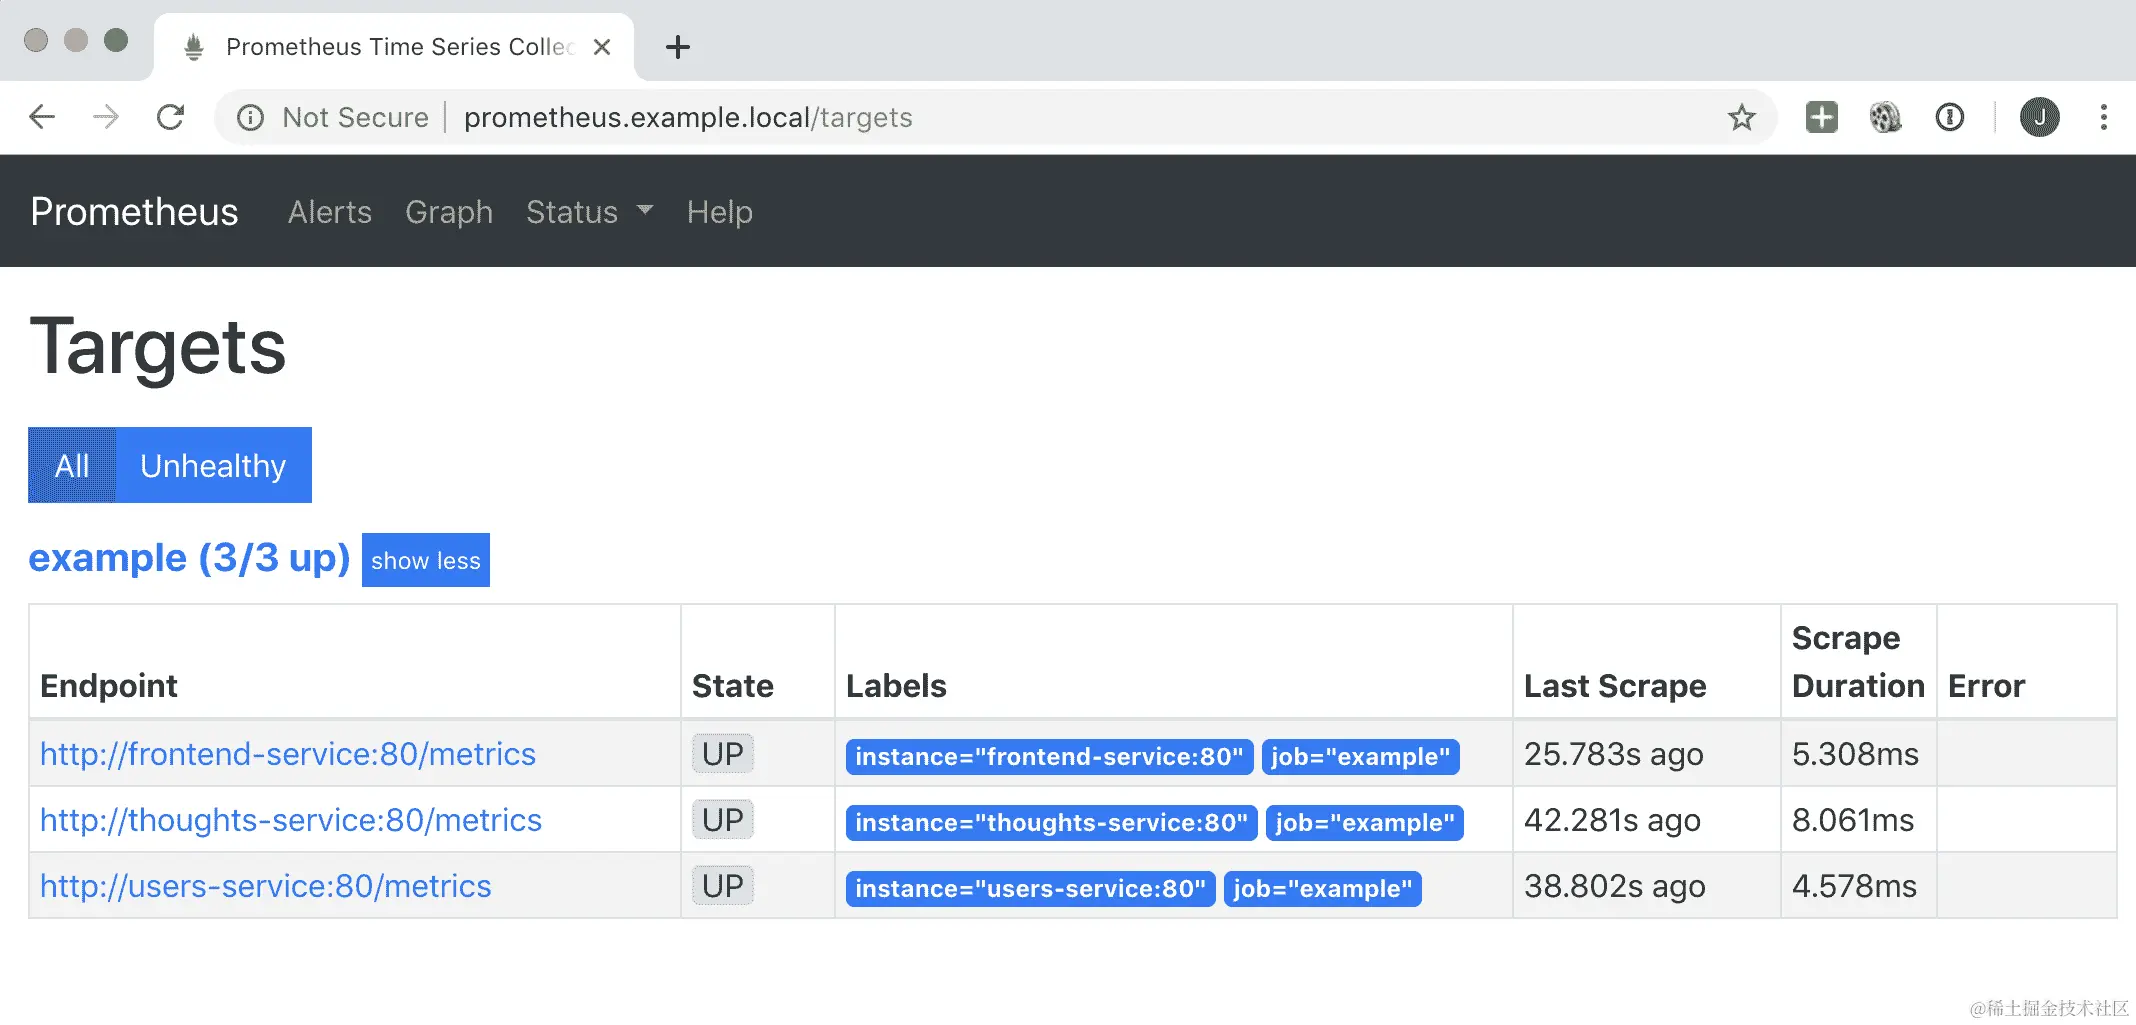Bookmark this page with the star

click(x=1741, y=118)
